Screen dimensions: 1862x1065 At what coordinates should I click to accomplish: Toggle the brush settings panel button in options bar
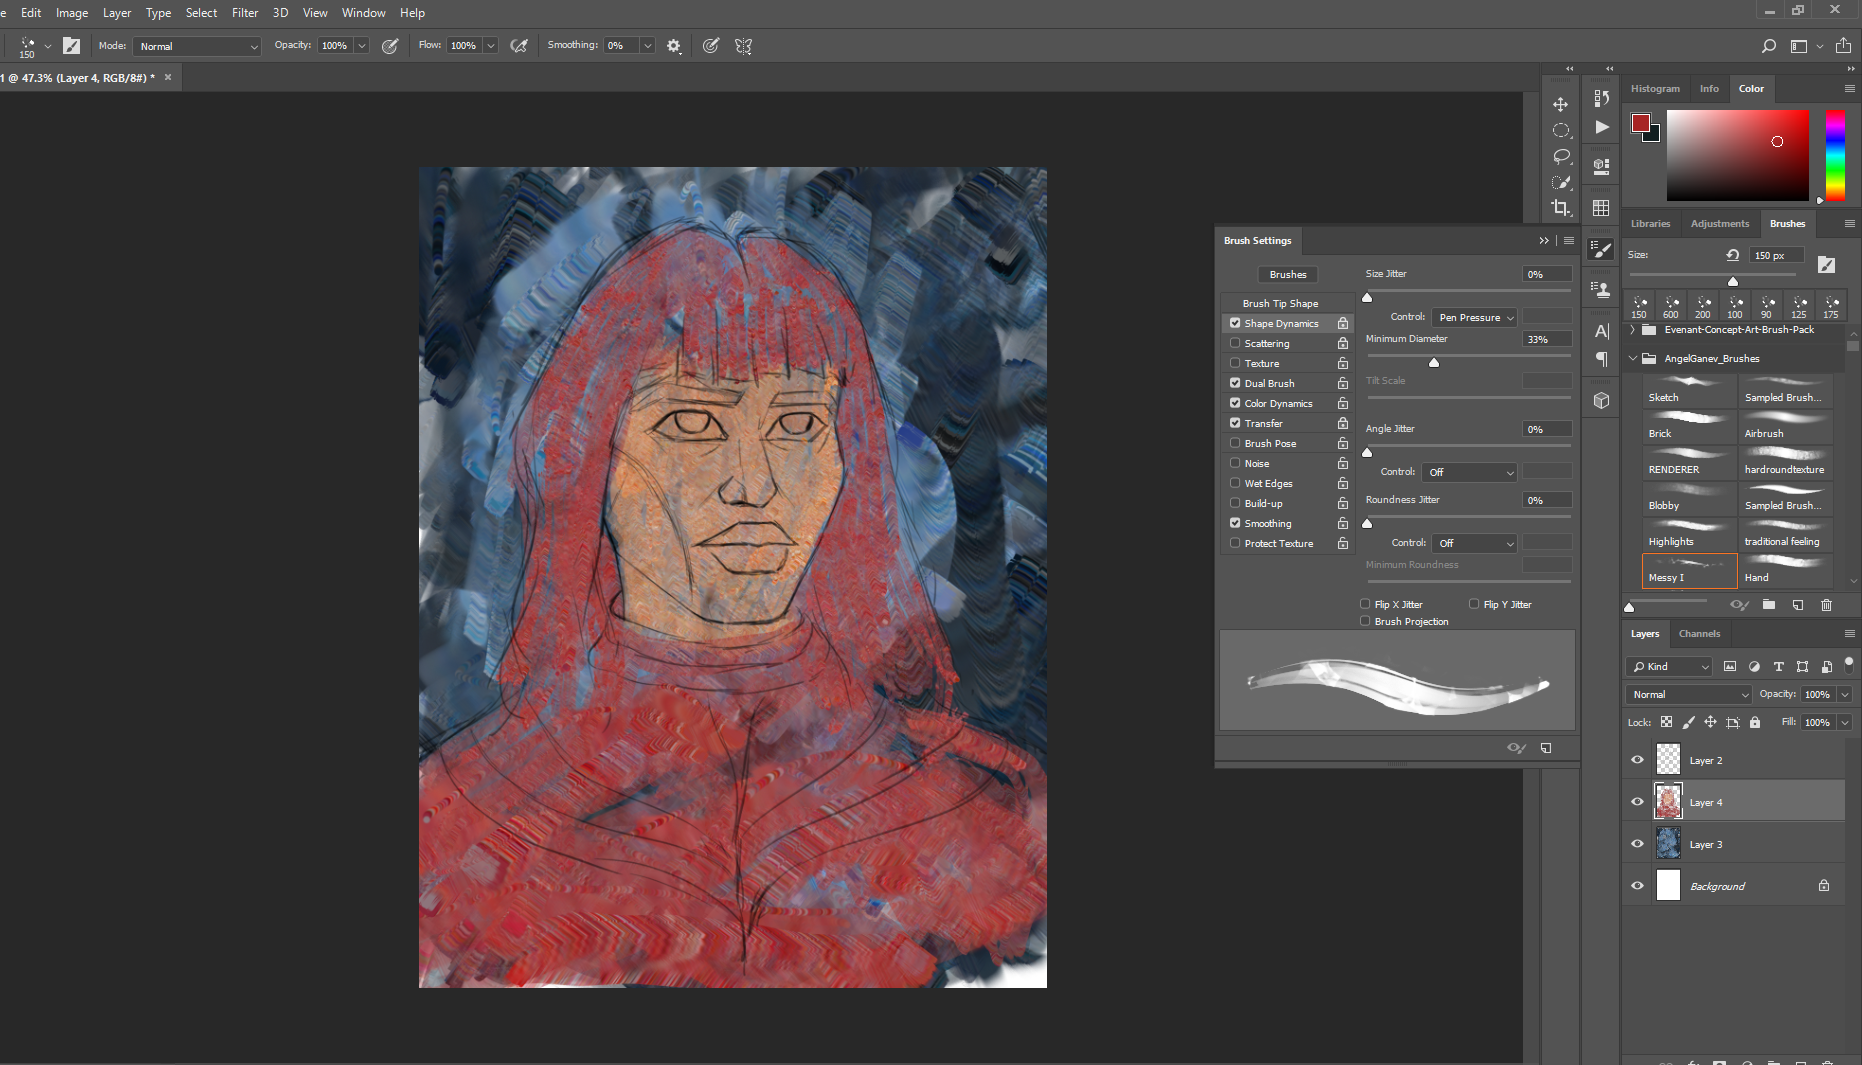[x=71, y=45]
